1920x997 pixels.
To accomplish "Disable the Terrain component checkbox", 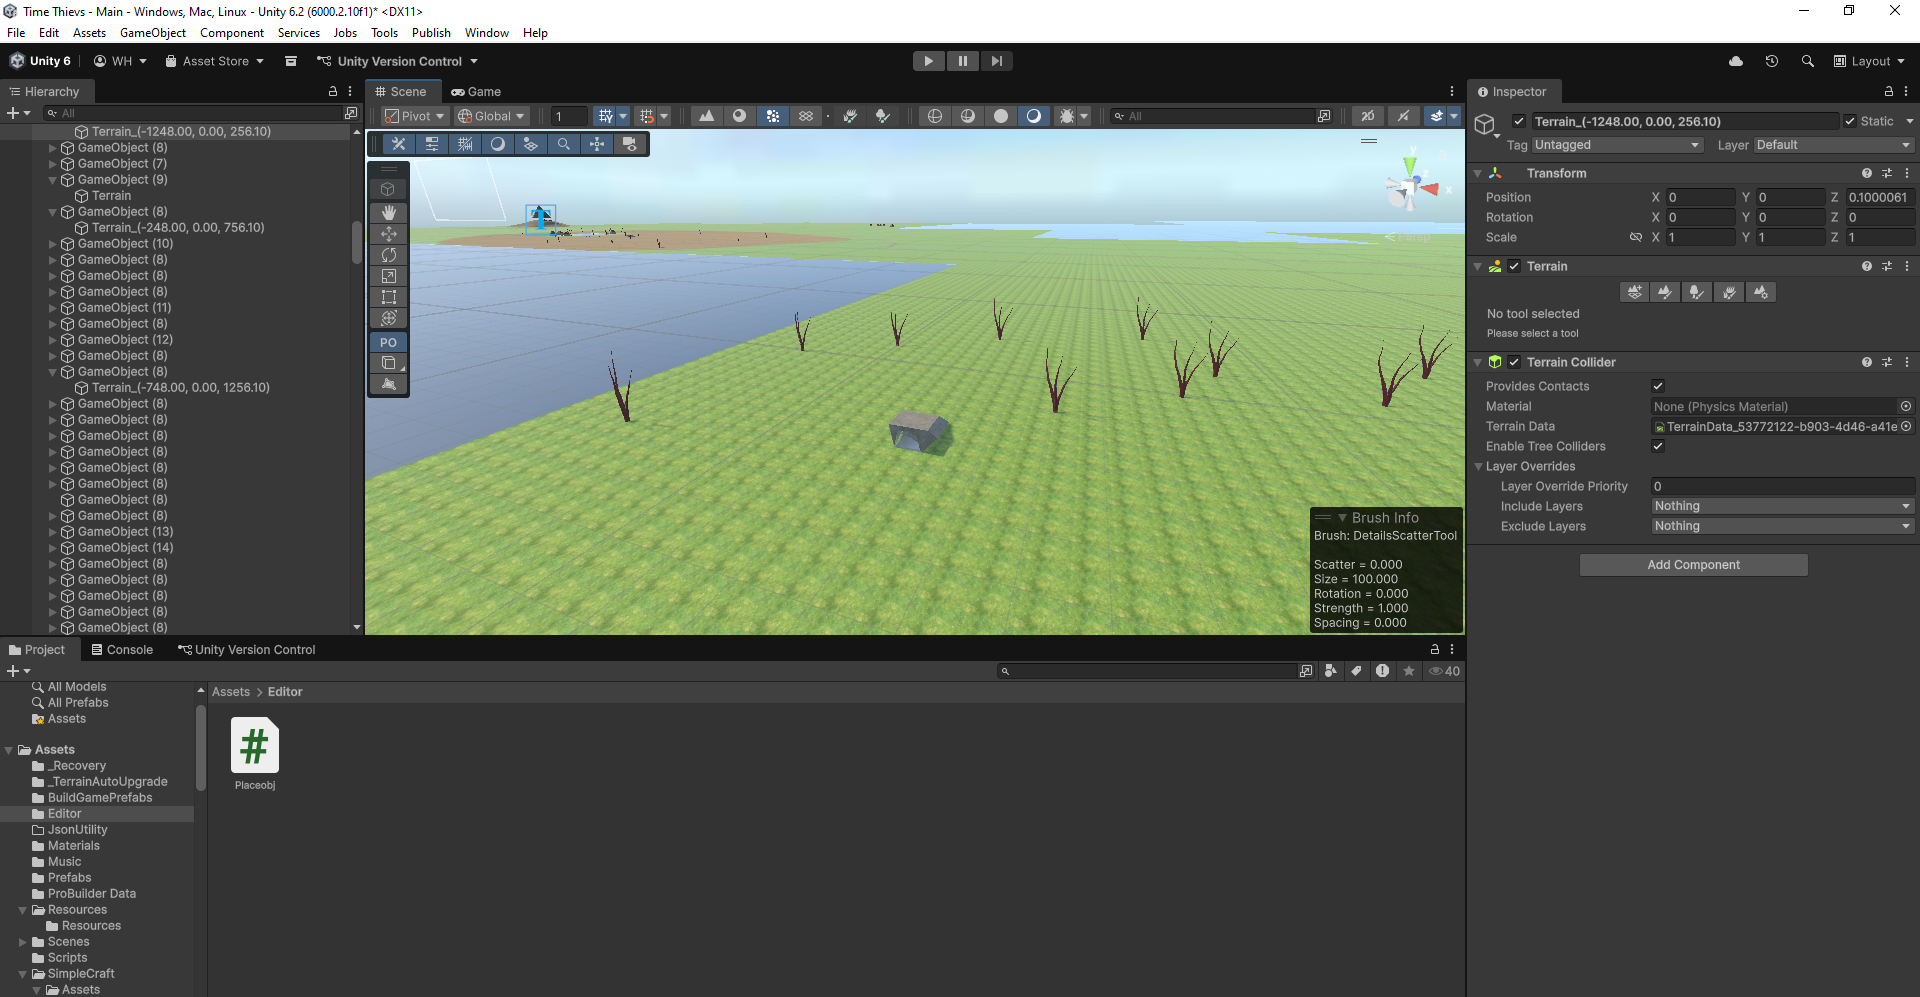I will pyautogui.click(x=1514, y=266).
